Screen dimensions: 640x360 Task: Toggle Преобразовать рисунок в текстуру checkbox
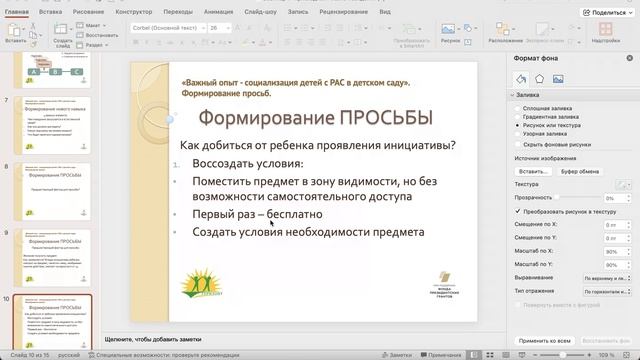tap(518, 211)
